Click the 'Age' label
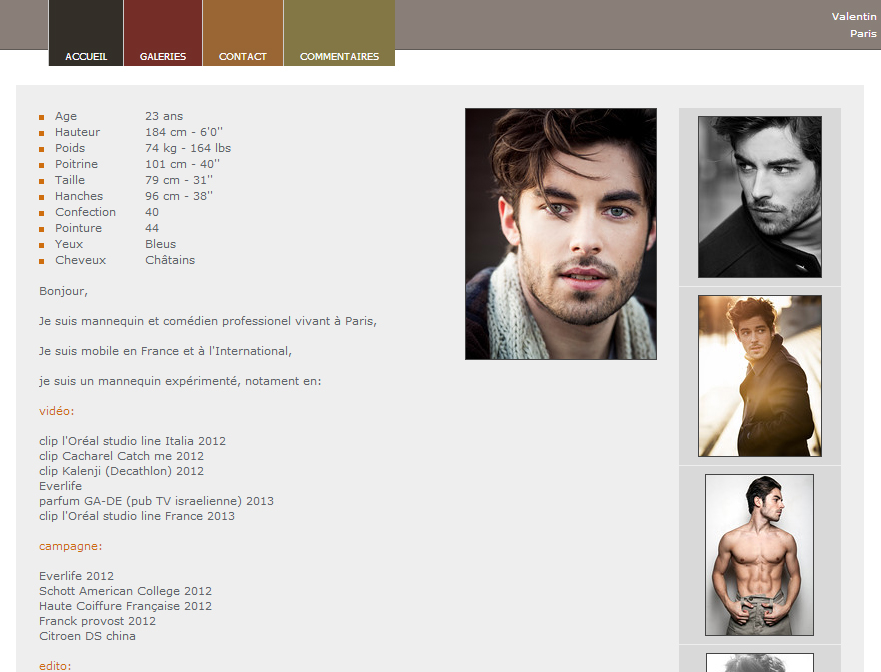The width and height of the screenshot is (881, 672). pos(66,116)
